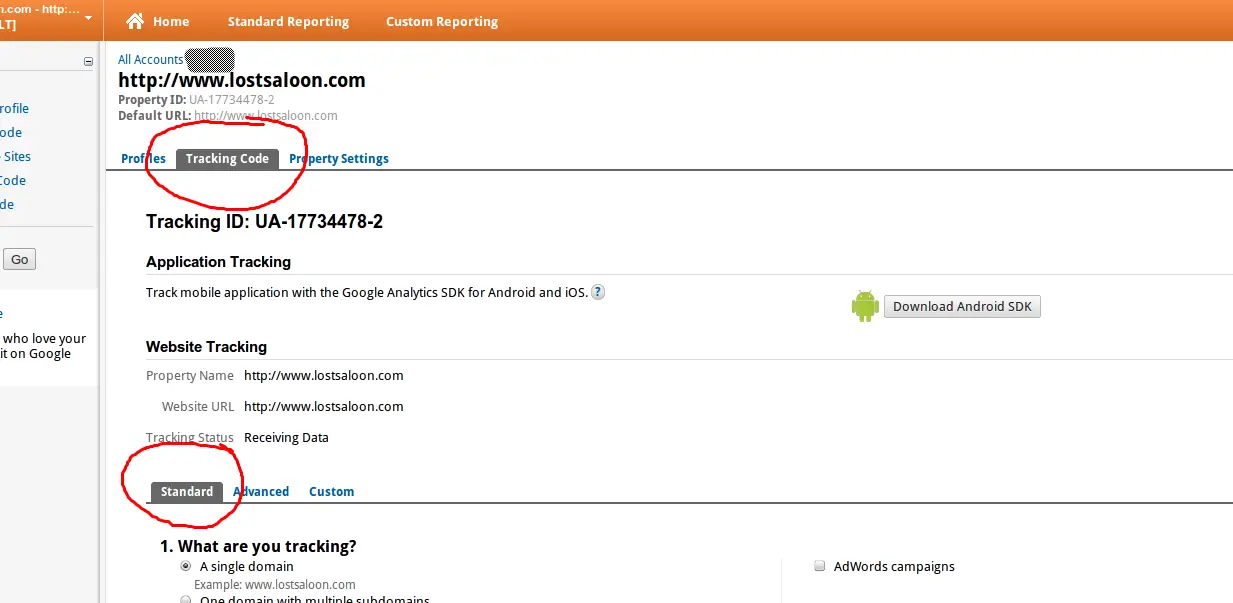Click the Tracking ID UA-17734478-2 heading

tap(264, 222)
